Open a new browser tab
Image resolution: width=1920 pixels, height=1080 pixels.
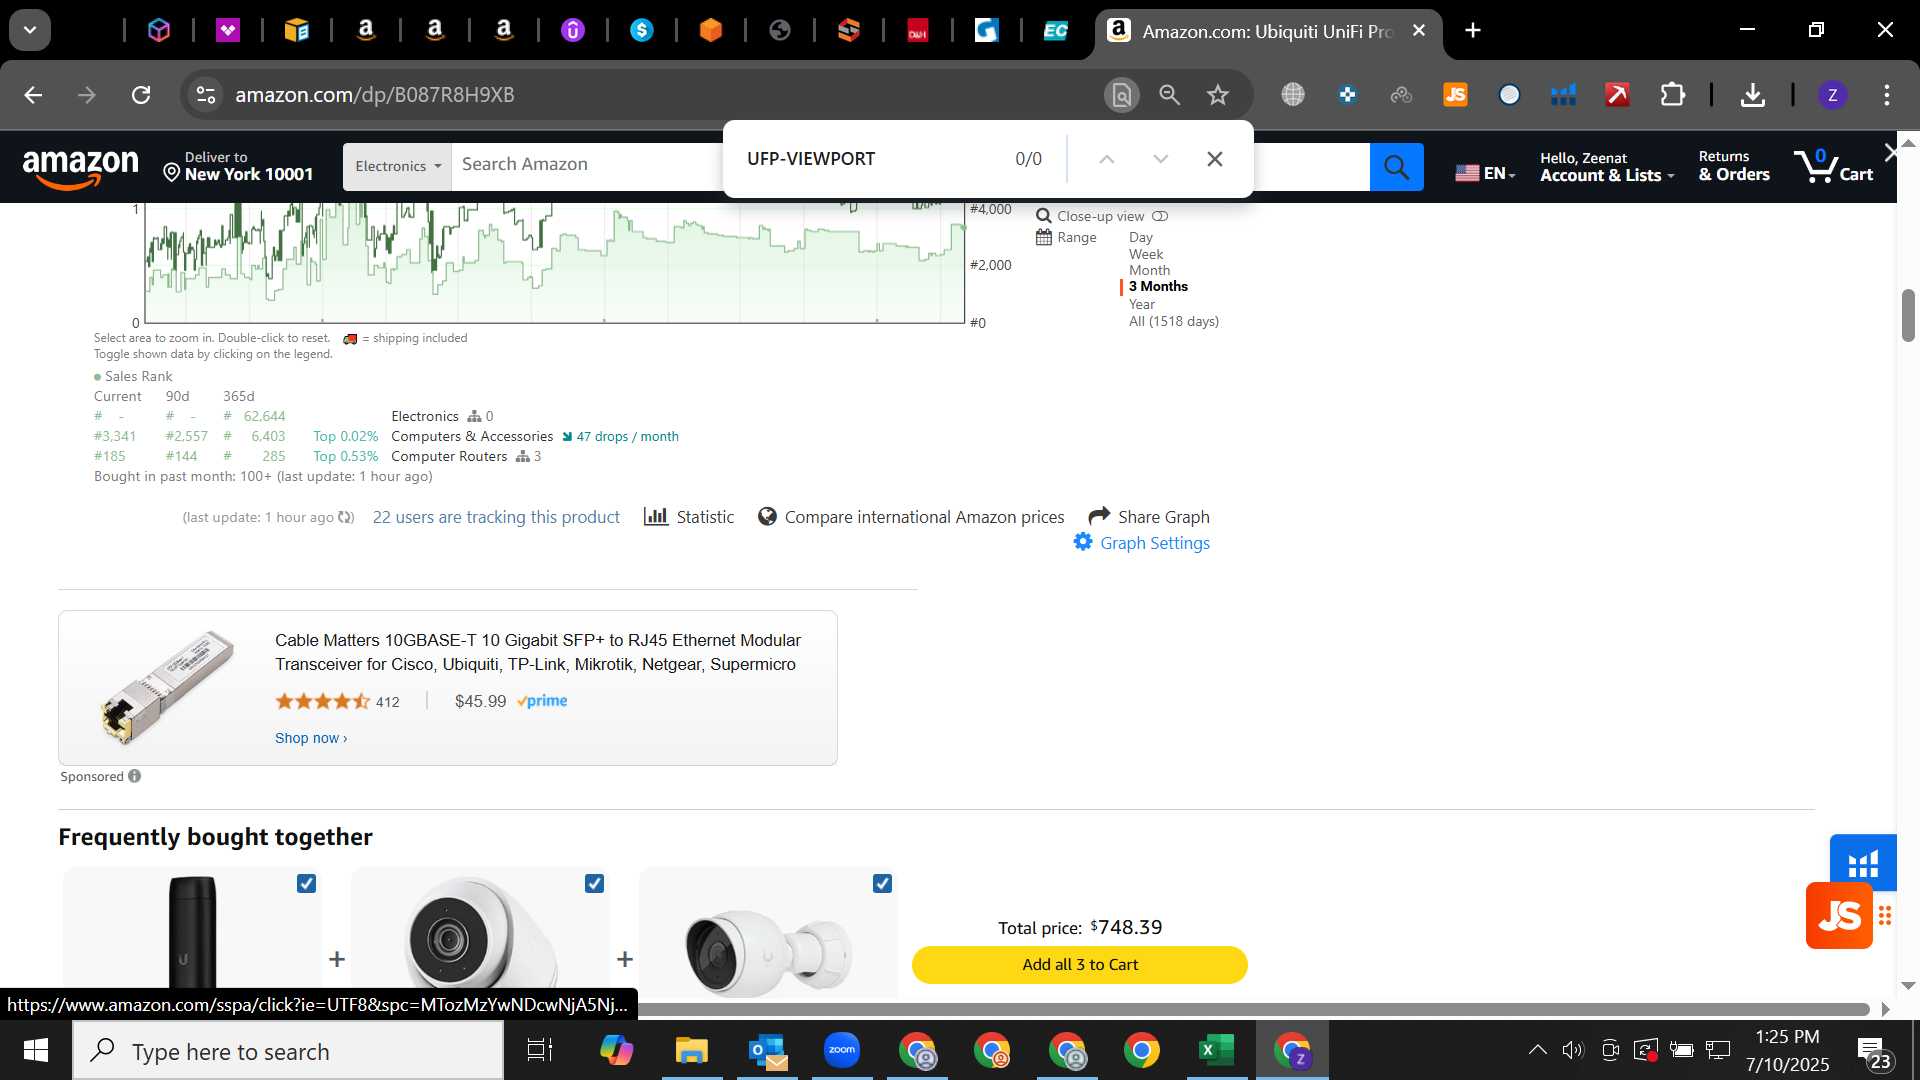pyautogui.click(x=1473, y=31)
